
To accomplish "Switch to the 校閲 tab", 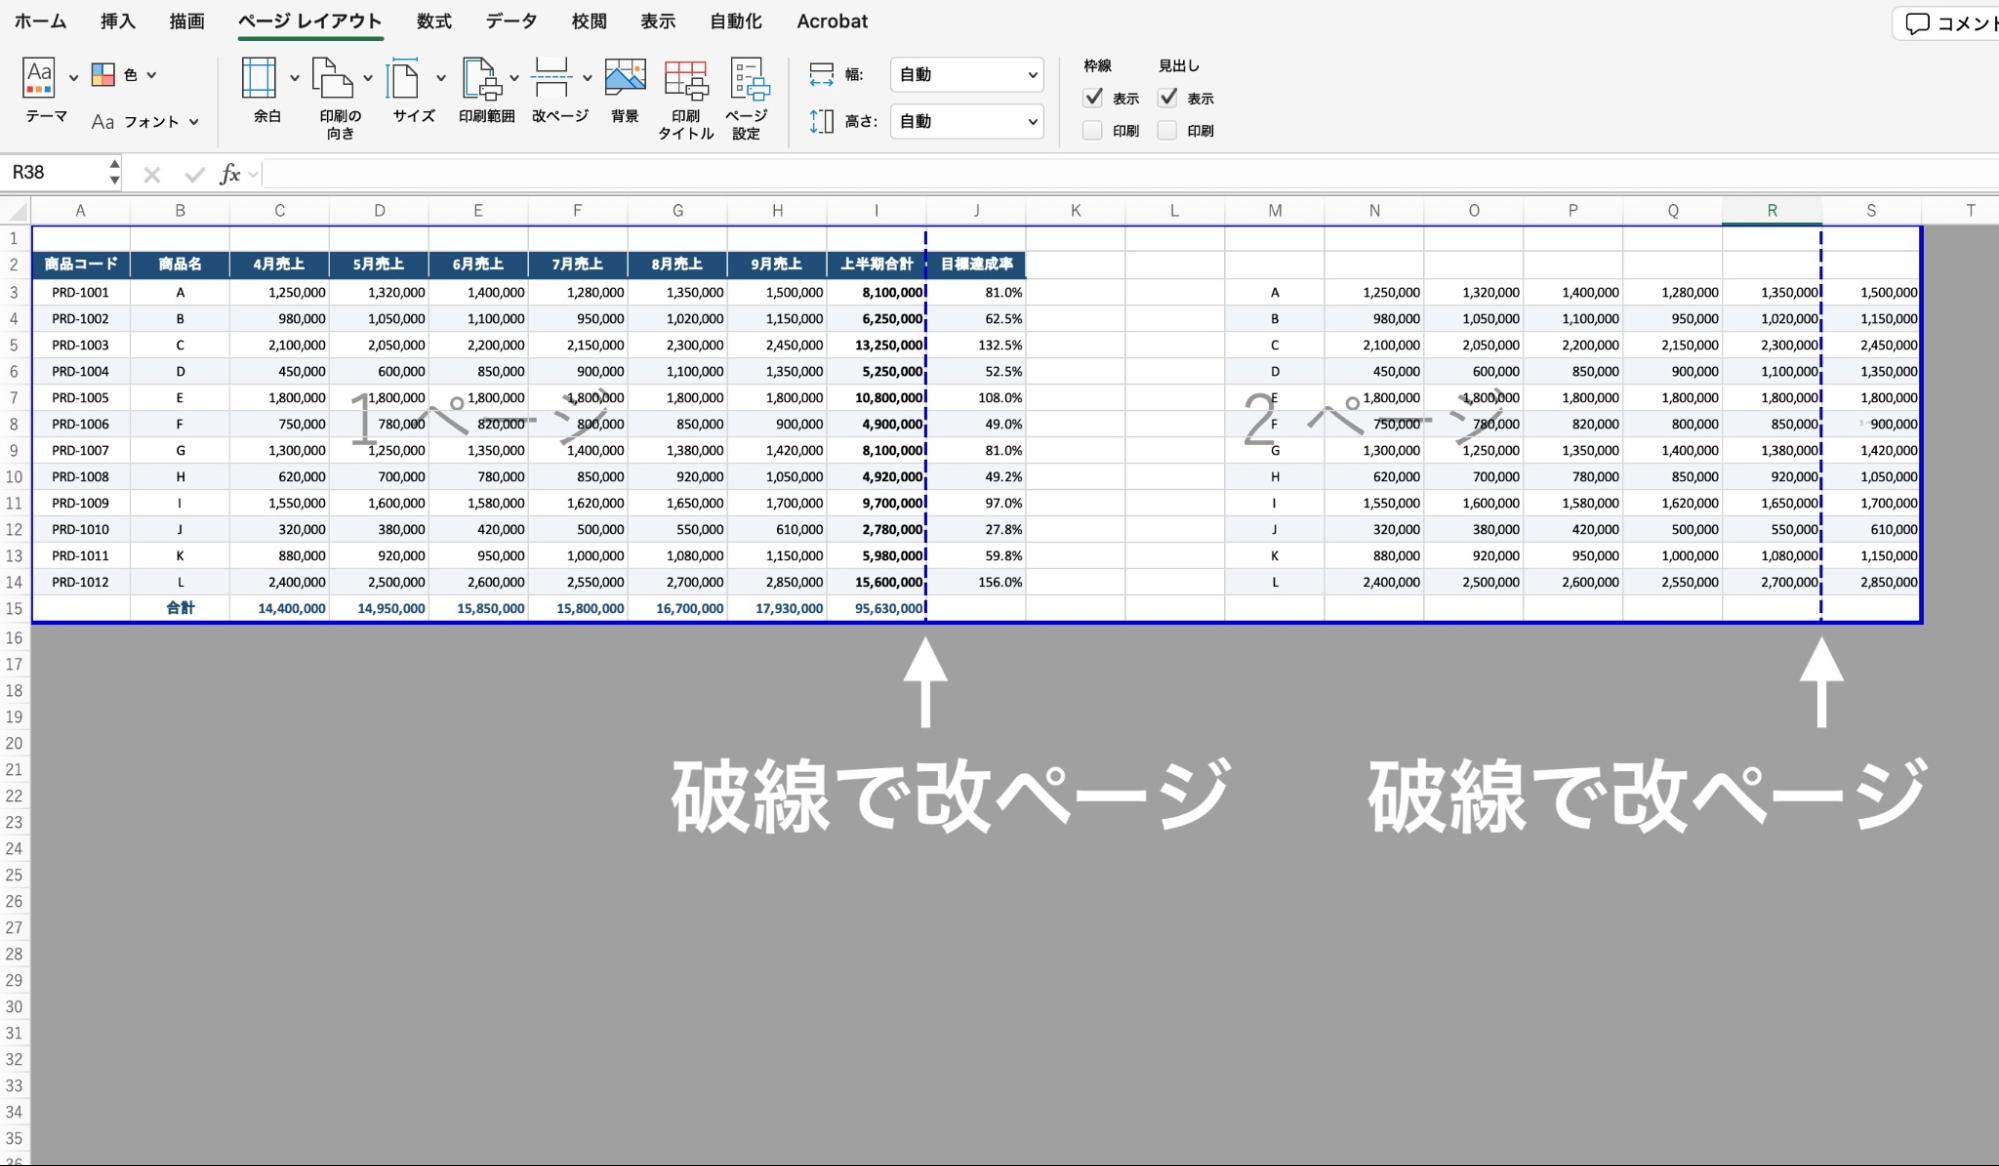I will (589, 21).
